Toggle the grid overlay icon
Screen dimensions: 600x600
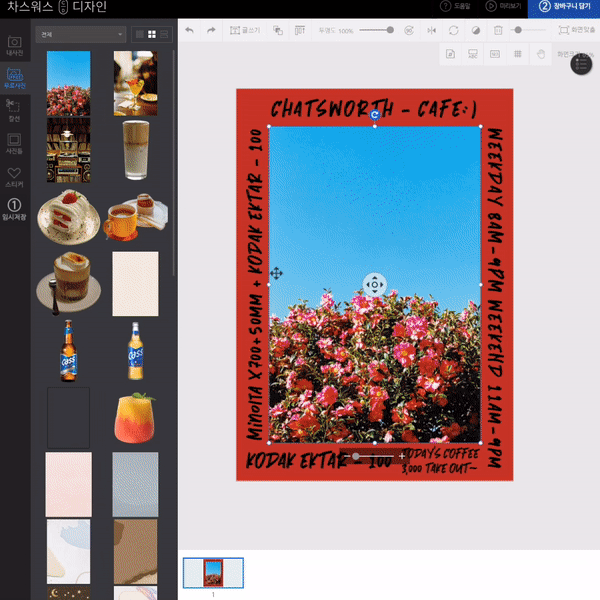(517, 54)
